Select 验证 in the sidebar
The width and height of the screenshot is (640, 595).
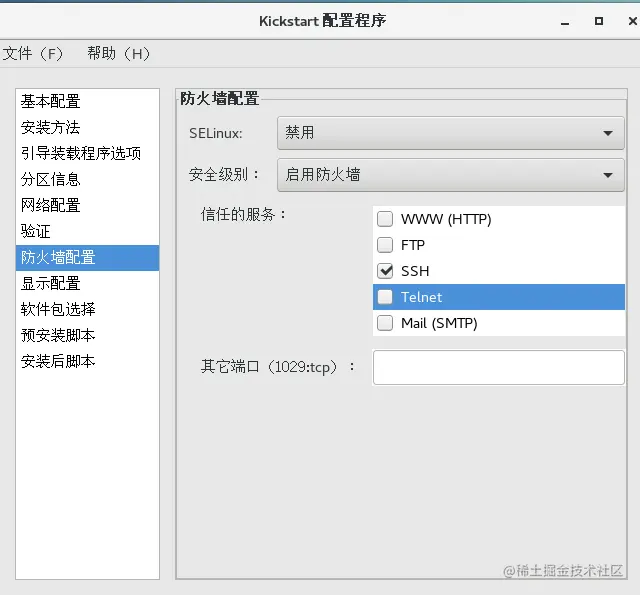coord(87,231)
